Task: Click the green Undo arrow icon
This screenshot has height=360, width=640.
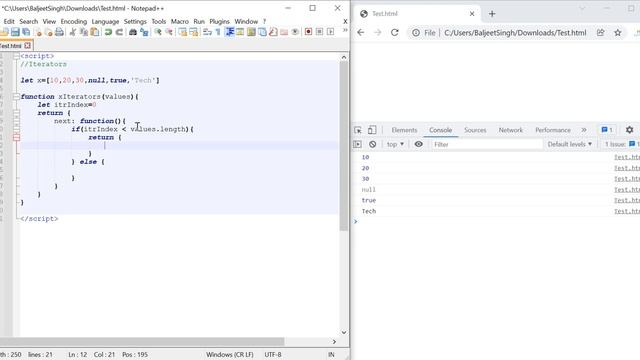Action: [108, 32]
